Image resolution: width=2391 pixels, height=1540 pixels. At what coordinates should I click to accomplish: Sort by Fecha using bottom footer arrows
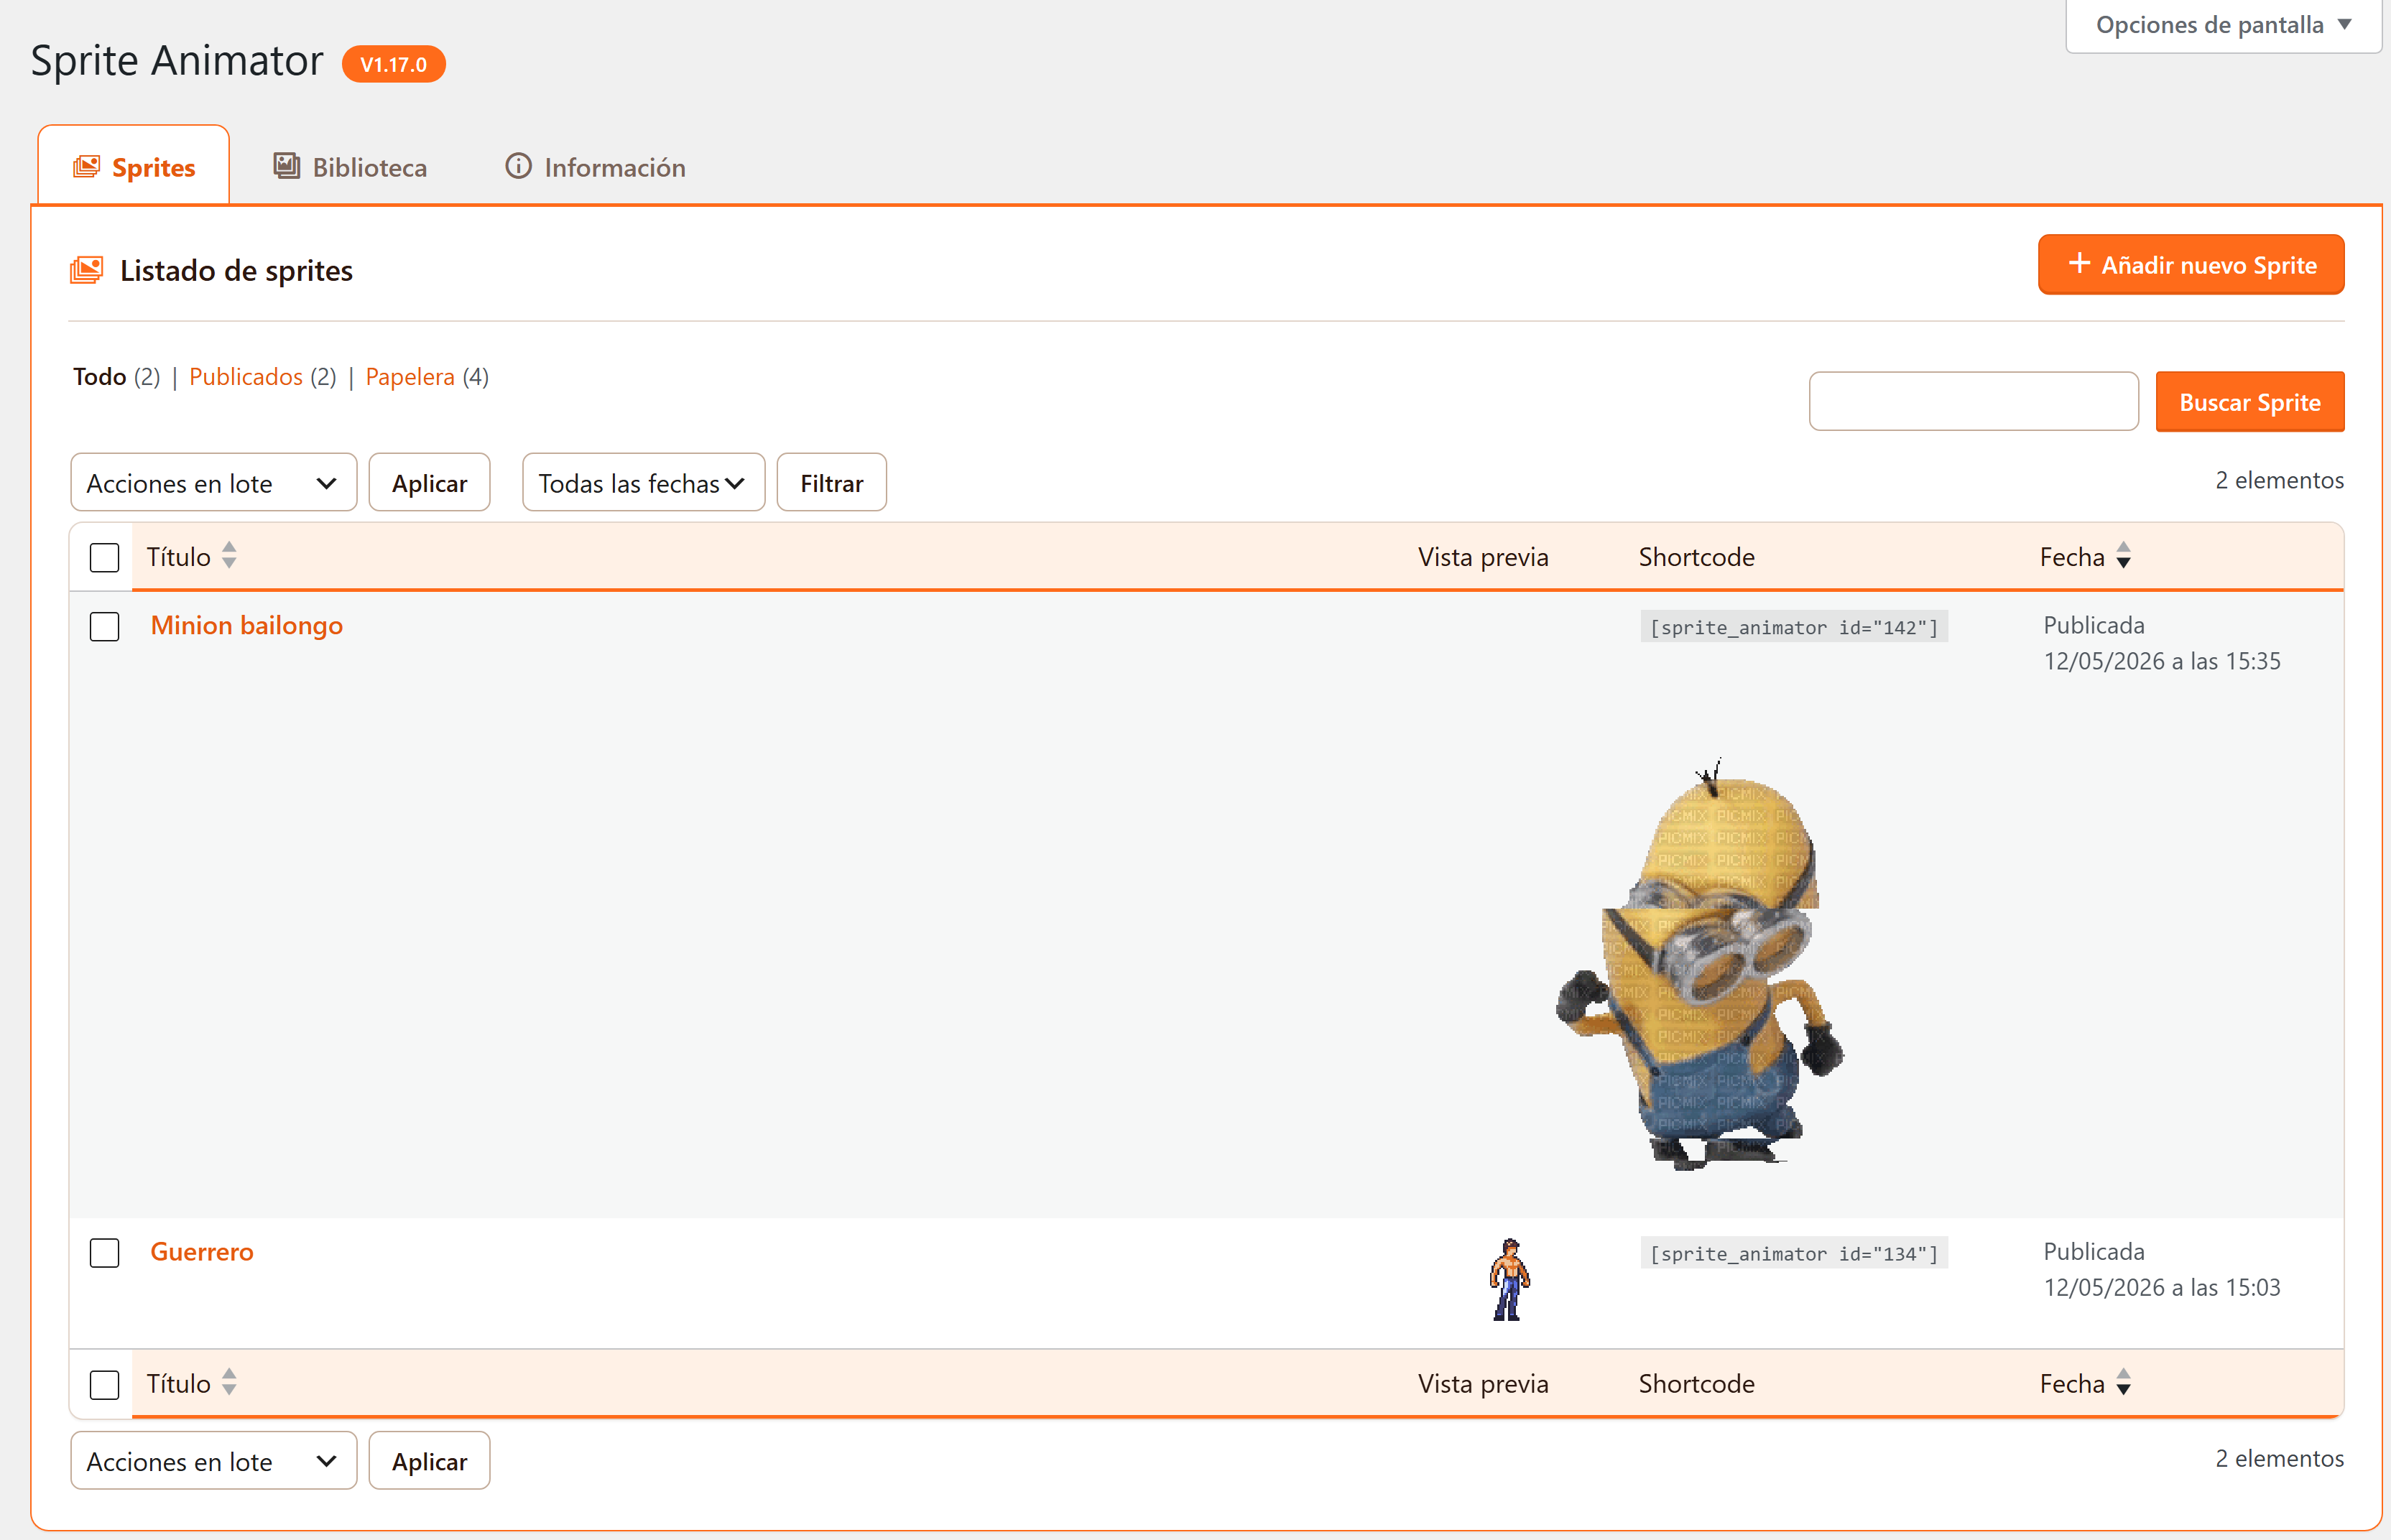pos(2123,1383)
